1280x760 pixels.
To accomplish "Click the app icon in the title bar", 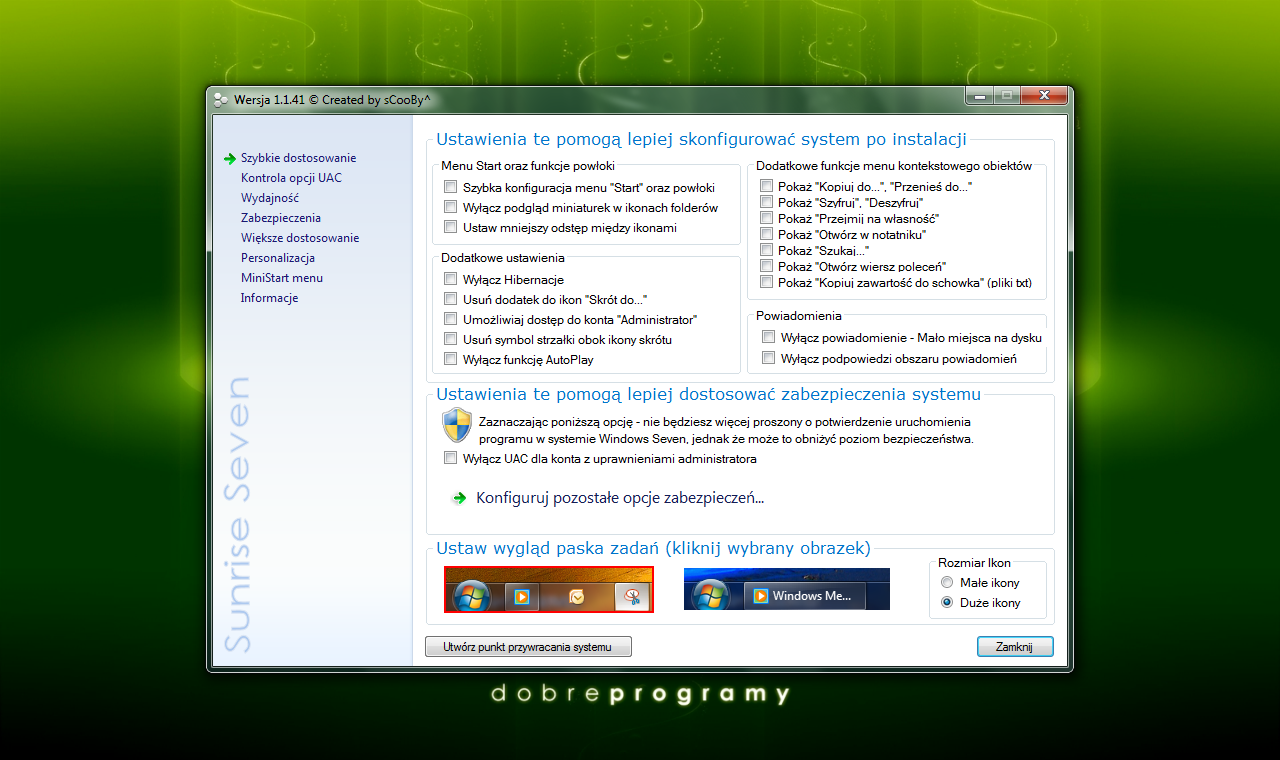I will click(x=221, y=99).
